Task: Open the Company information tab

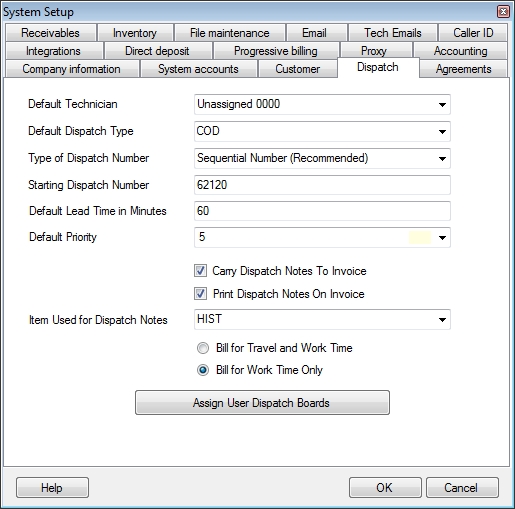Action: click(x=71, y=69)
